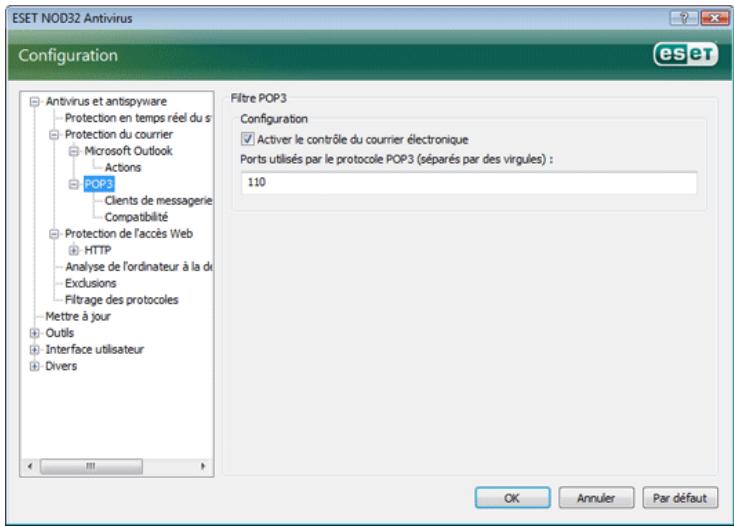Click the horizontal scrollbar thumb in tree

tap(91, 467)
